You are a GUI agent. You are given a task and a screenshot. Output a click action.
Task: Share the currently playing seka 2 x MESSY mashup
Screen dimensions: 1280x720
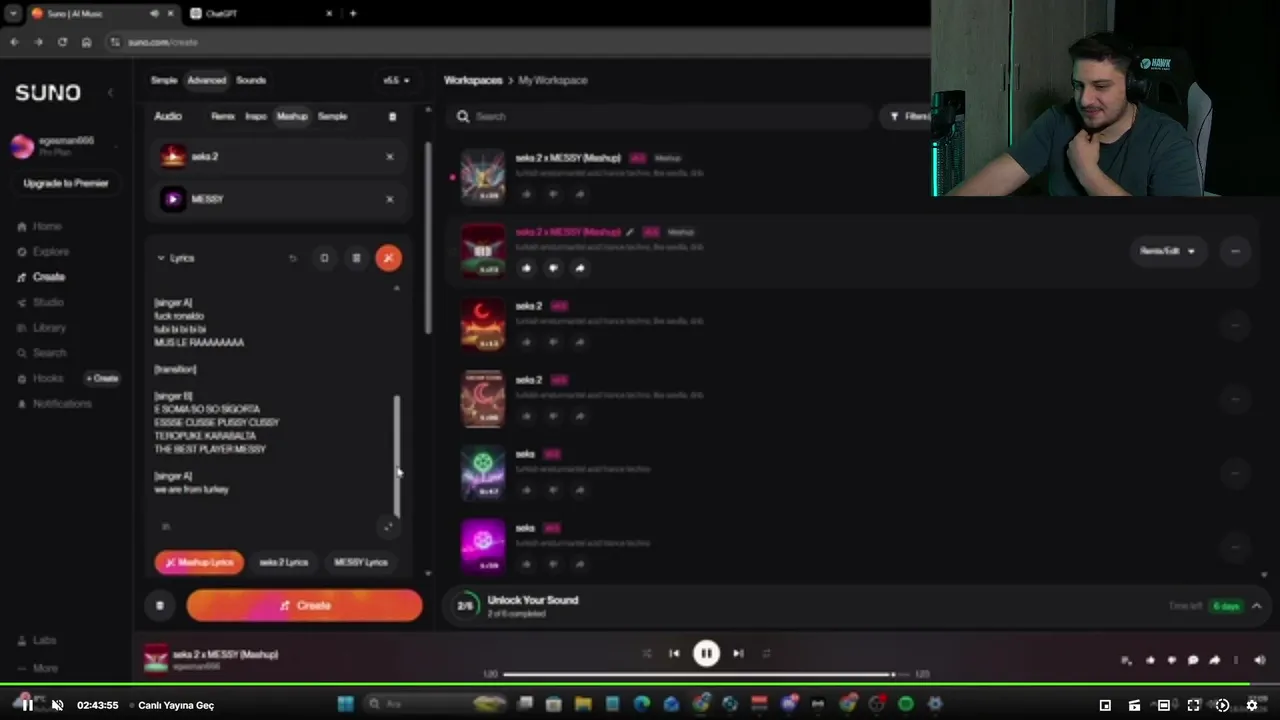coord(580,268)
